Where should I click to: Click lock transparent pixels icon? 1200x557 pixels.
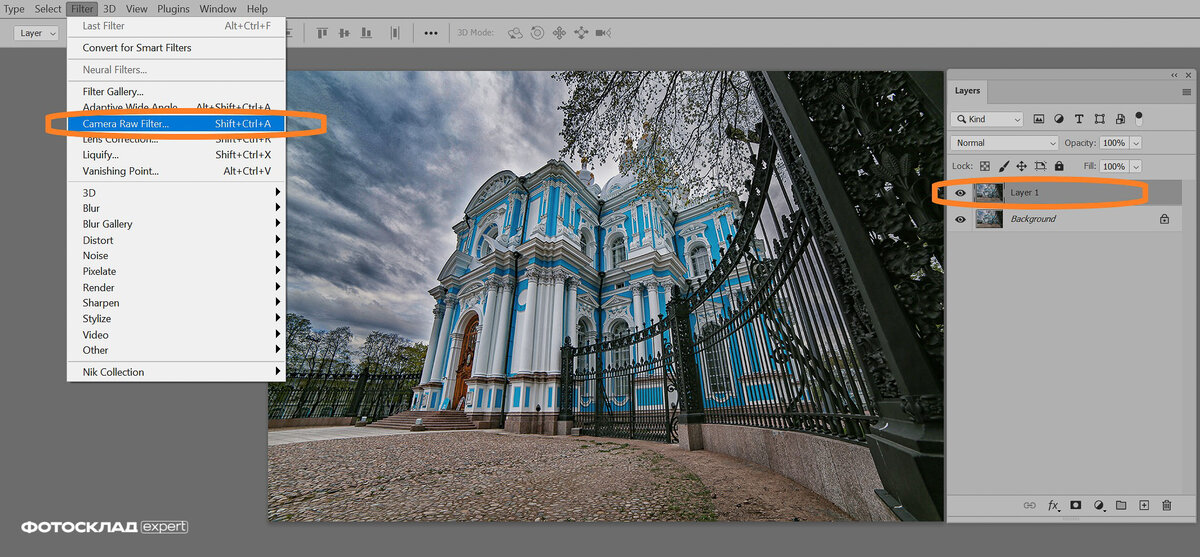point(984,166)
